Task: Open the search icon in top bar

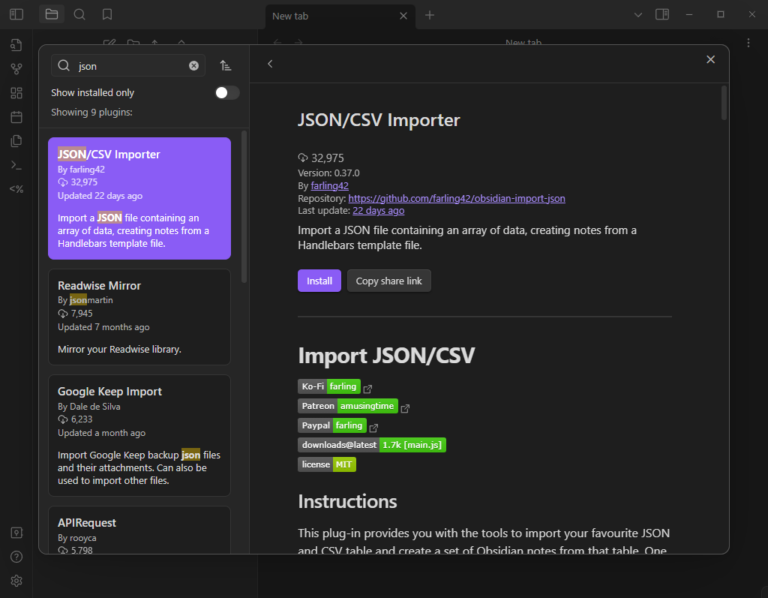Action: tap(79, 14)
